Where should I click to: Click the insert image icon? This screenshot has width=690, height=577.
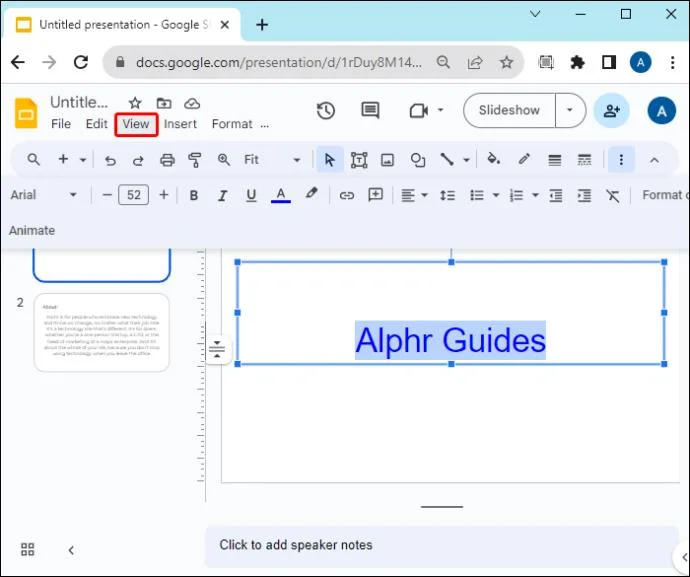pos(387,160)
